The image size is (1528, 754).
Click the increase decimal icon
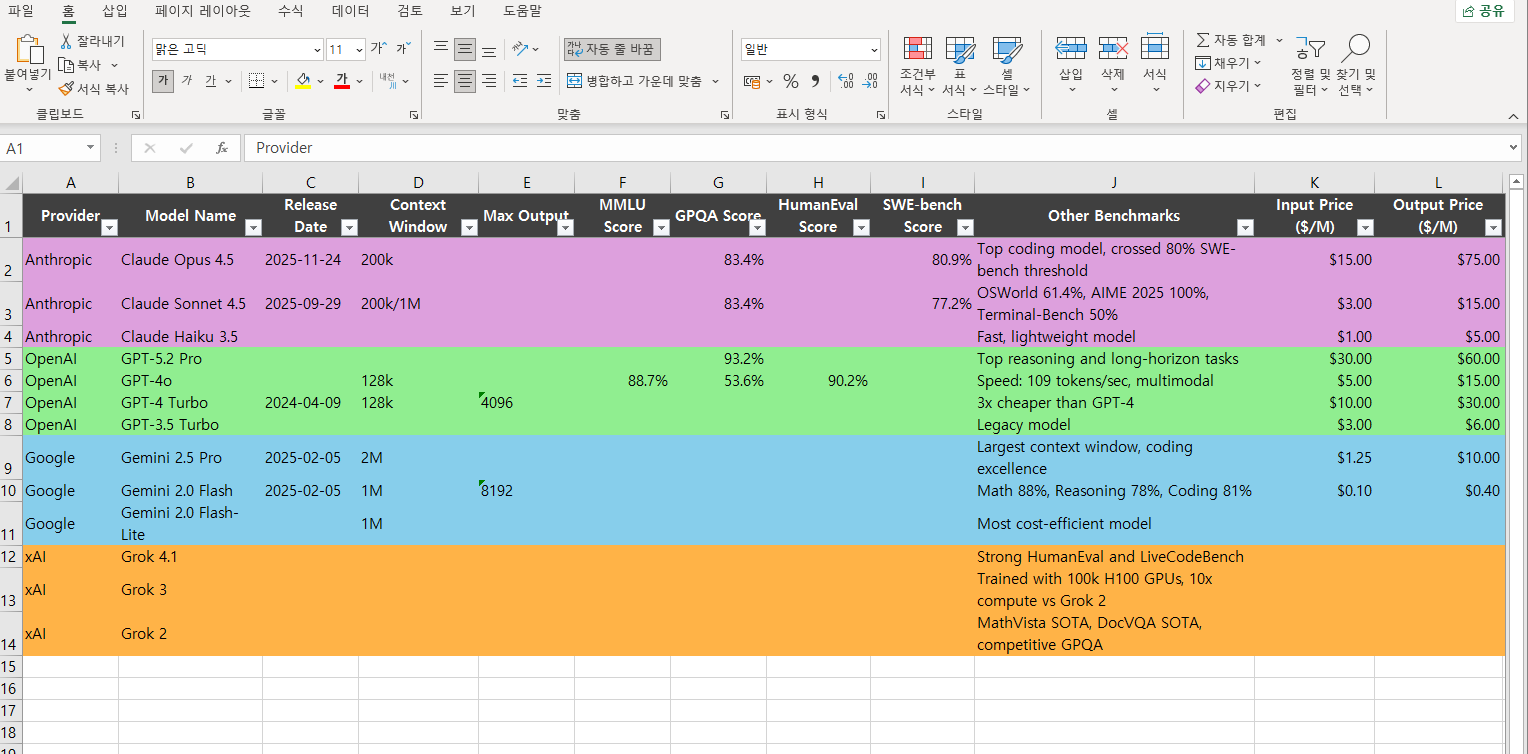tap(845, 81)
